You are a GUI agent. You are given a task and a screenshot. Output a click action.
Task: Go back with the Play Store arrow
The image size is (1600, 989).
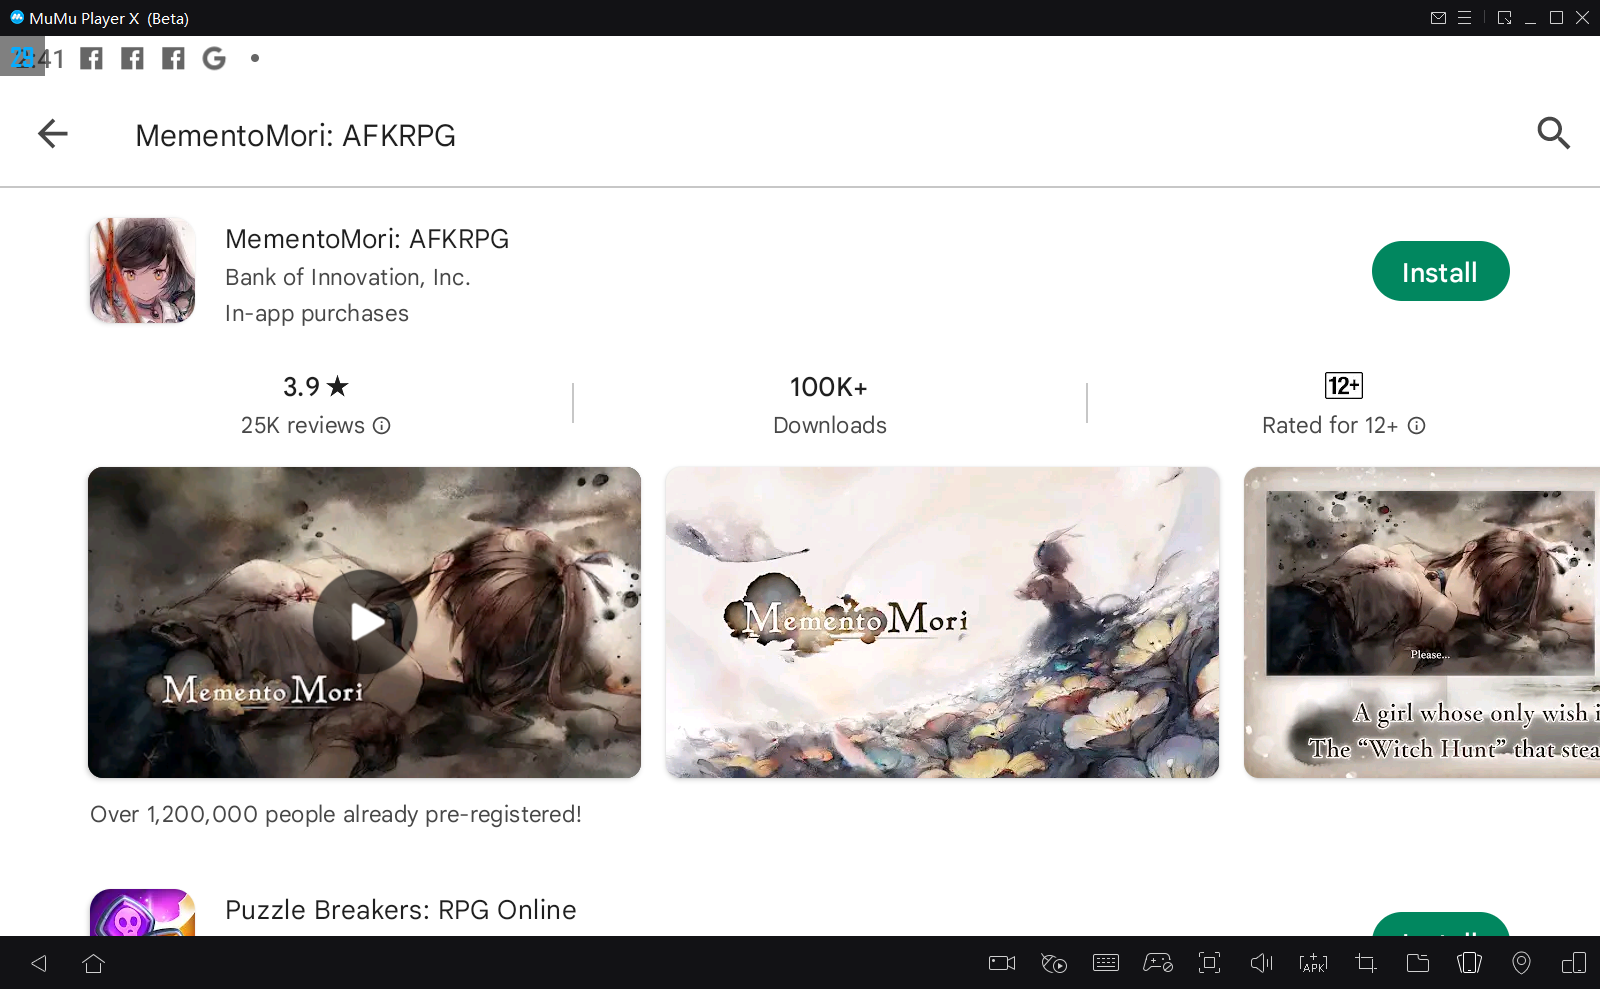tap(52, 134)
